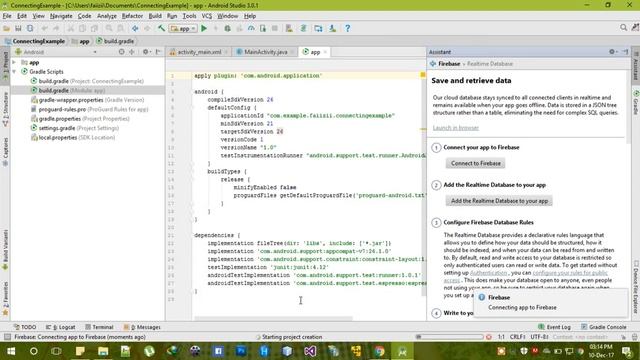This screenshot has height=360, width=640.
Task: Open the Logcat tool window
Action: [x=60, y=327]
